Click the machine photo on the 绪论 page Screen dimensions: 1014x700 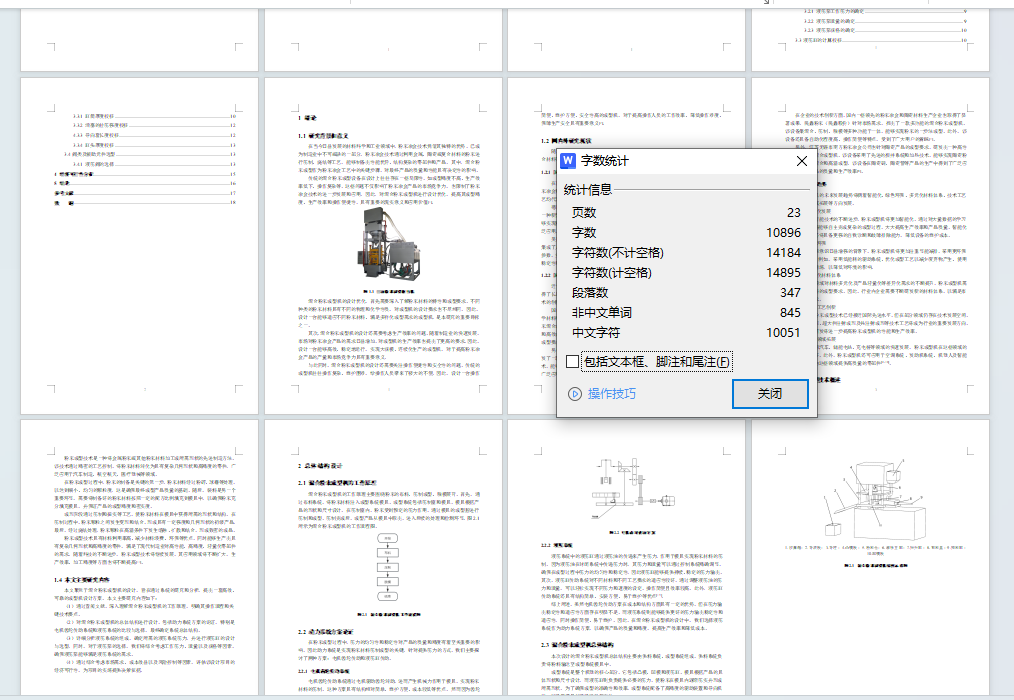pyautogui.click(x=390, y=246)
